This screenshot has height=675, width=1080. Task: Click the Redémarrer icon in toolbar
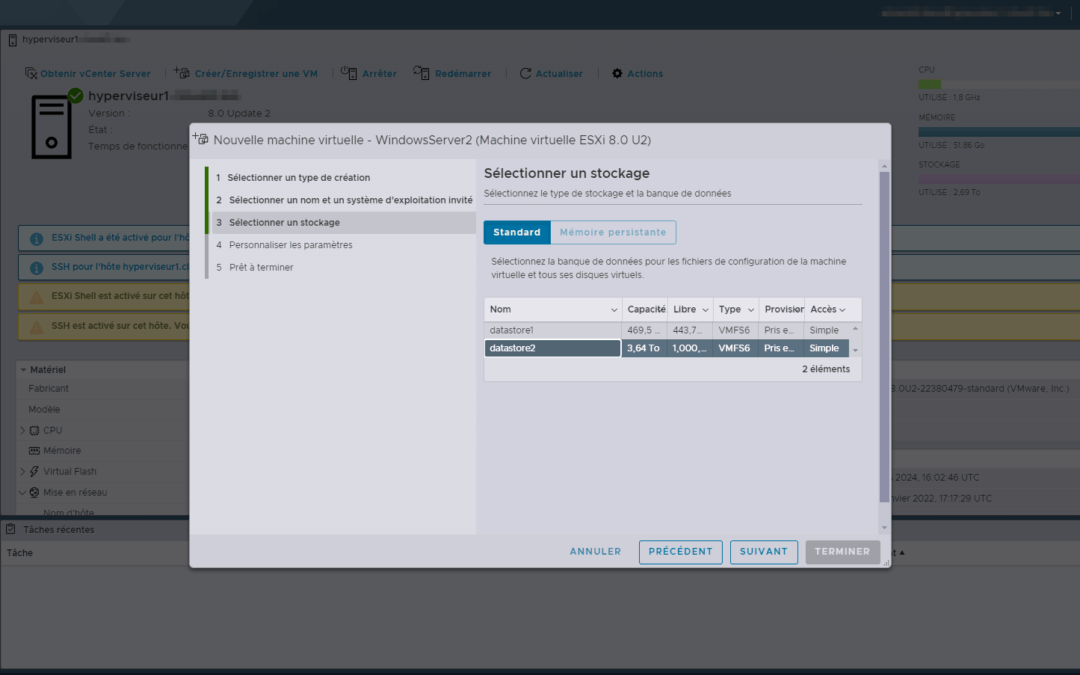point(421,72)
